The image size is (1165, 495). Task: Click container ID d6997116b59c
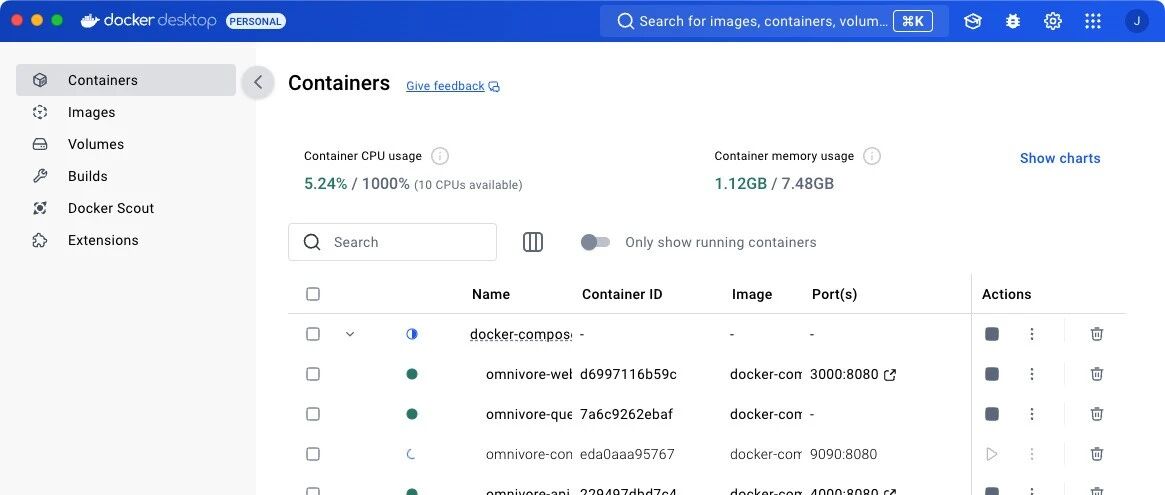[628, 374]
